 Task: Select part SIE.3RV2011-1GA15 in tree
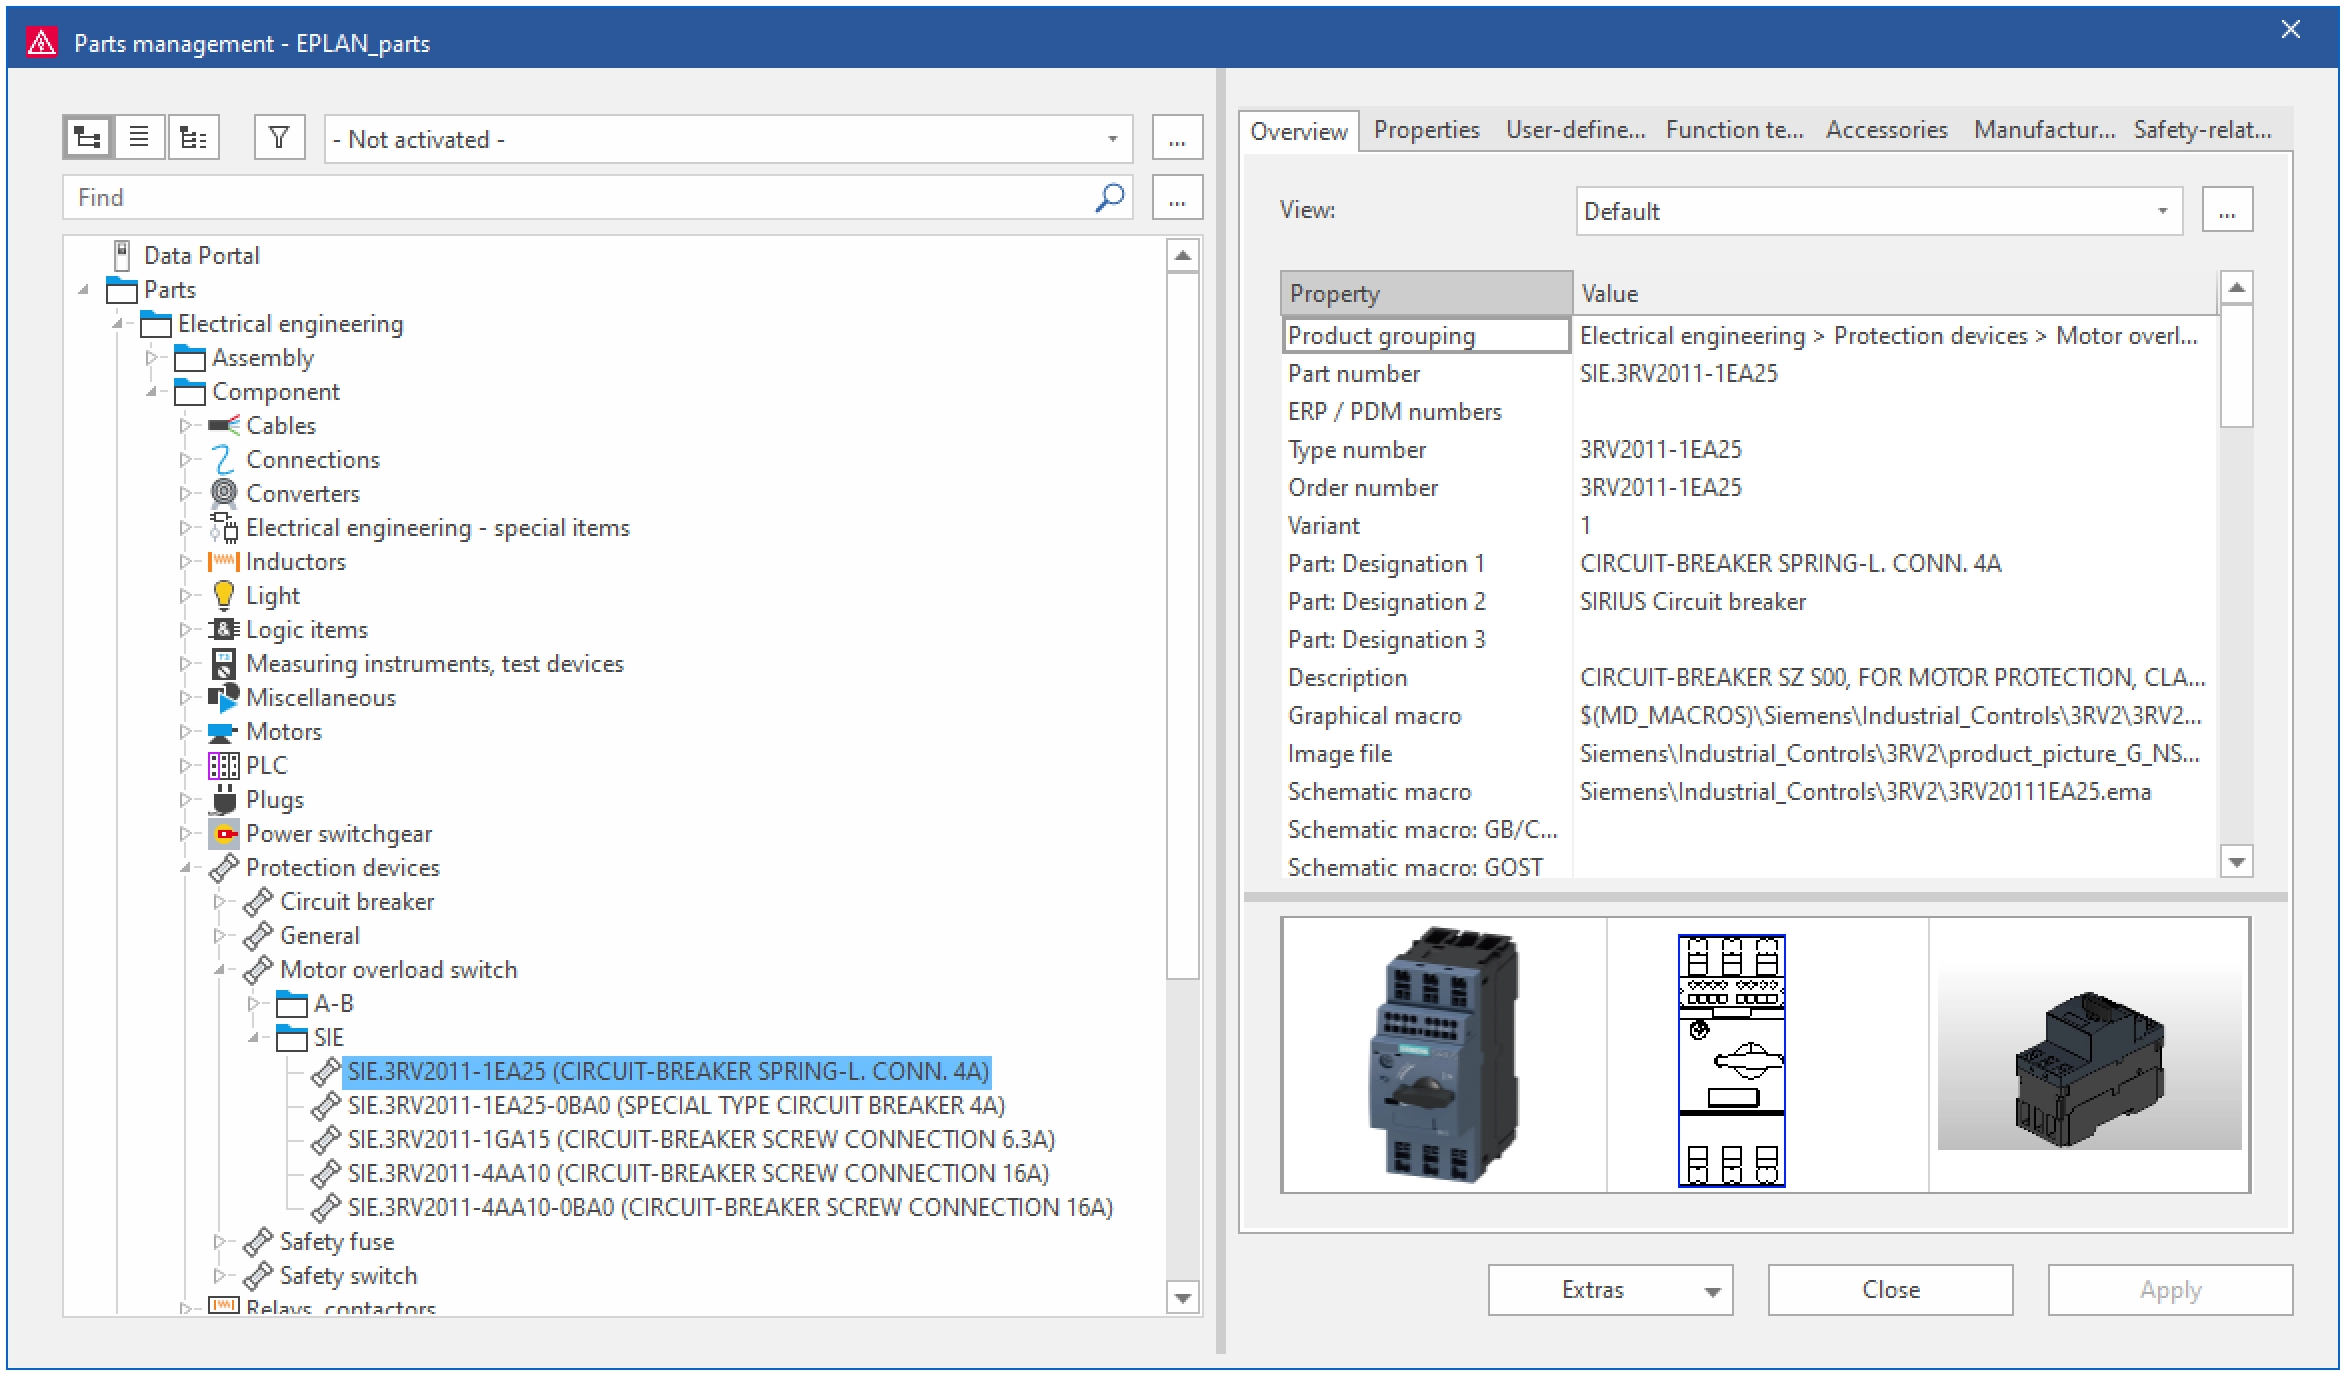701,1140
